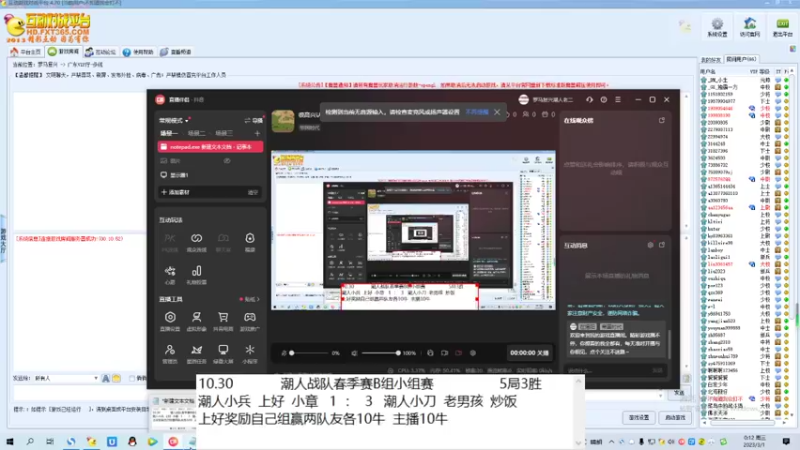
Task: Open the Windows Start menu
Action: click(x=10, y=442)
